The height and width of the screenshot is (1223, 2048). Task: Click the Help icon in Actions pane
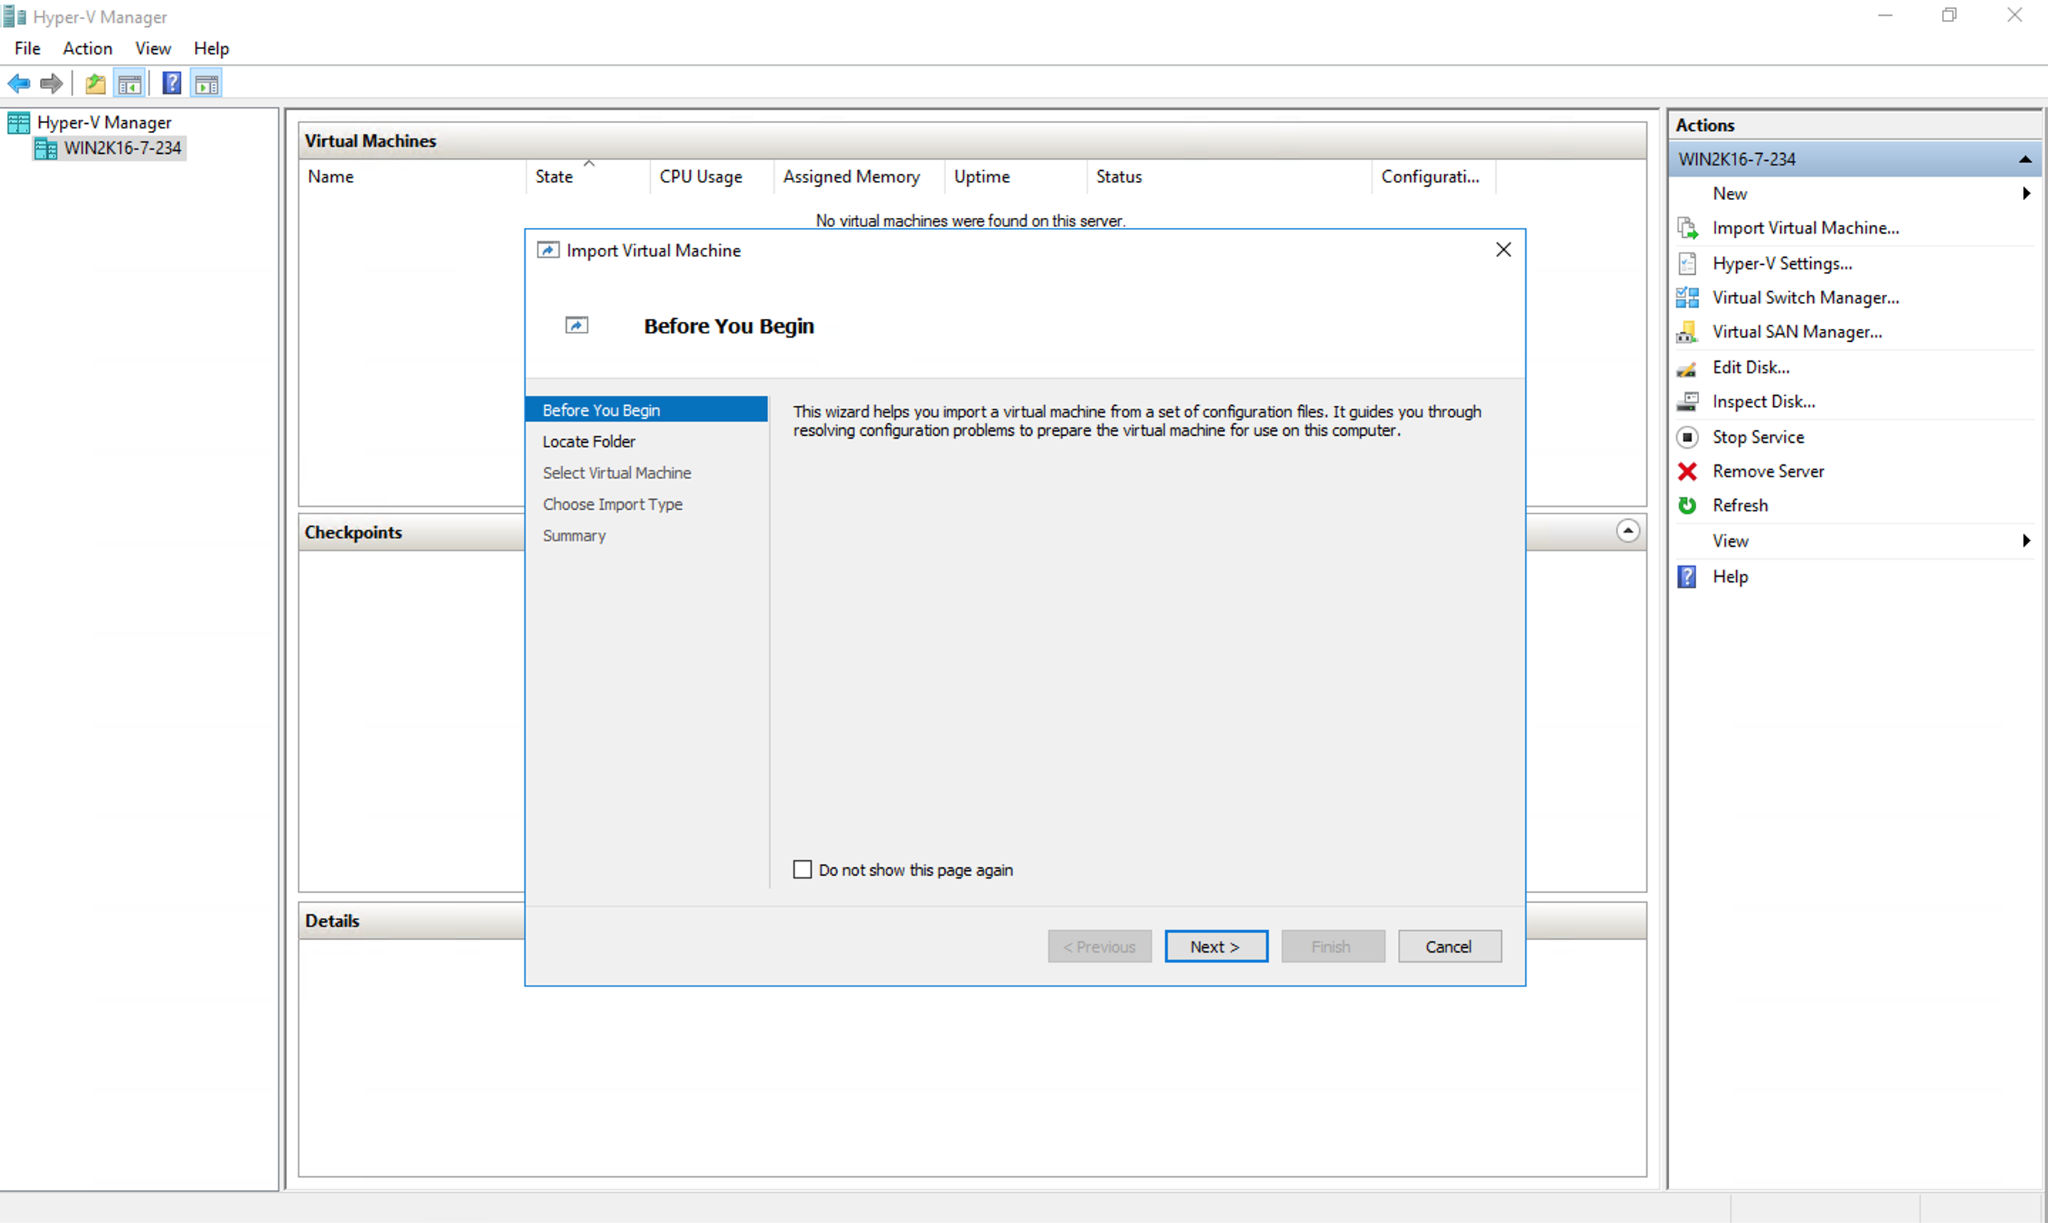1687,577
